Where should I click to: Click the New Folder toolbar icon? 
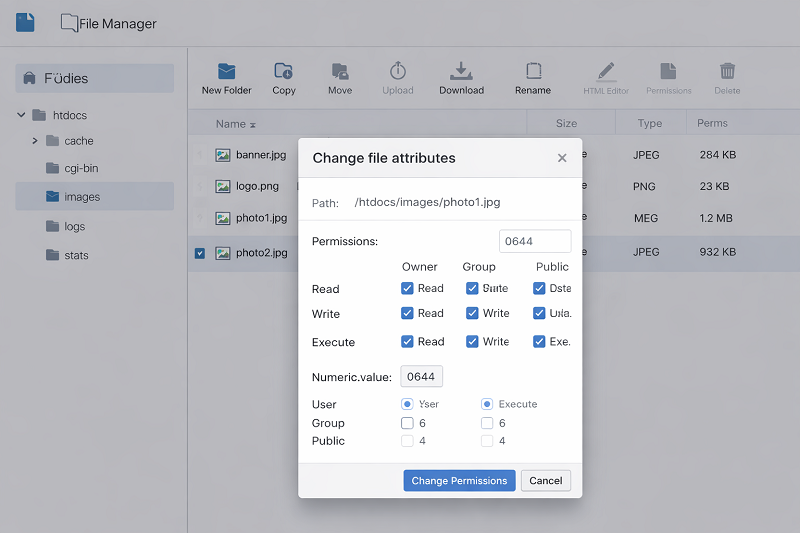[227, 71]
